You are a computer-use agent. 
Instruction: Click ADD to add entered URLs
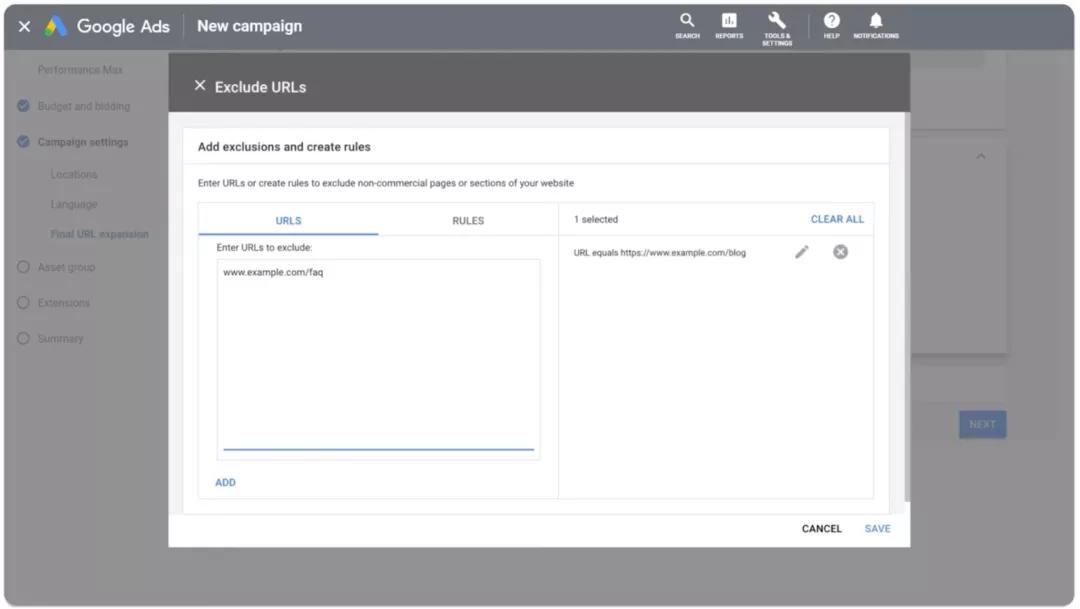225,482
